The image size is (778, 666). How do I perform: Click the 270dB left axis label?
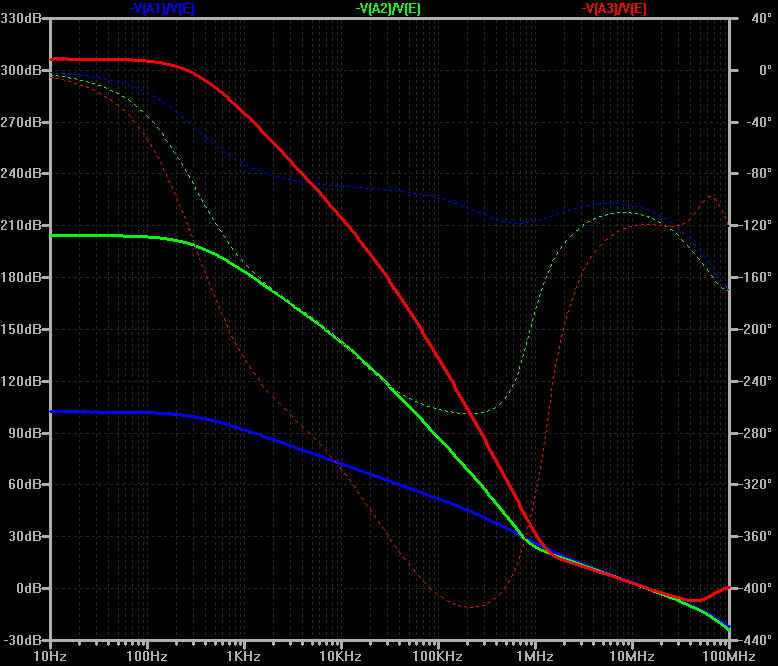click(x=21, y=122)
